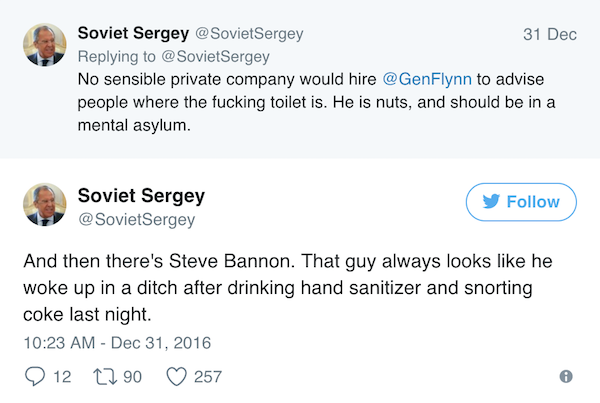Image resolution: width=600 pixels, height=403 pixels.
Task: Open bold Soviet Sergey name in main tweet
Action: pos(141,196)
